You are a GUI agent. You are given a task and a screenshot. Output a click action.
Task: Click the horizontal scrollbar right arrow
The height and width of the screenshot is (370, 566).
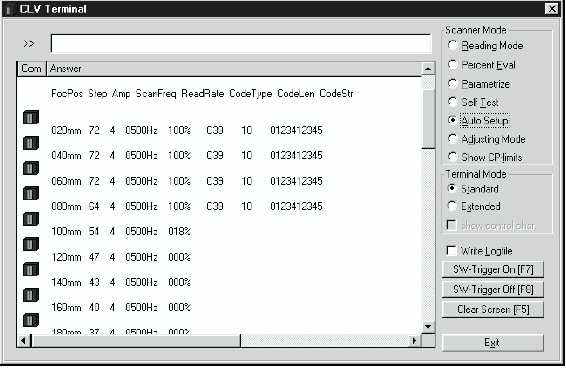414,340
